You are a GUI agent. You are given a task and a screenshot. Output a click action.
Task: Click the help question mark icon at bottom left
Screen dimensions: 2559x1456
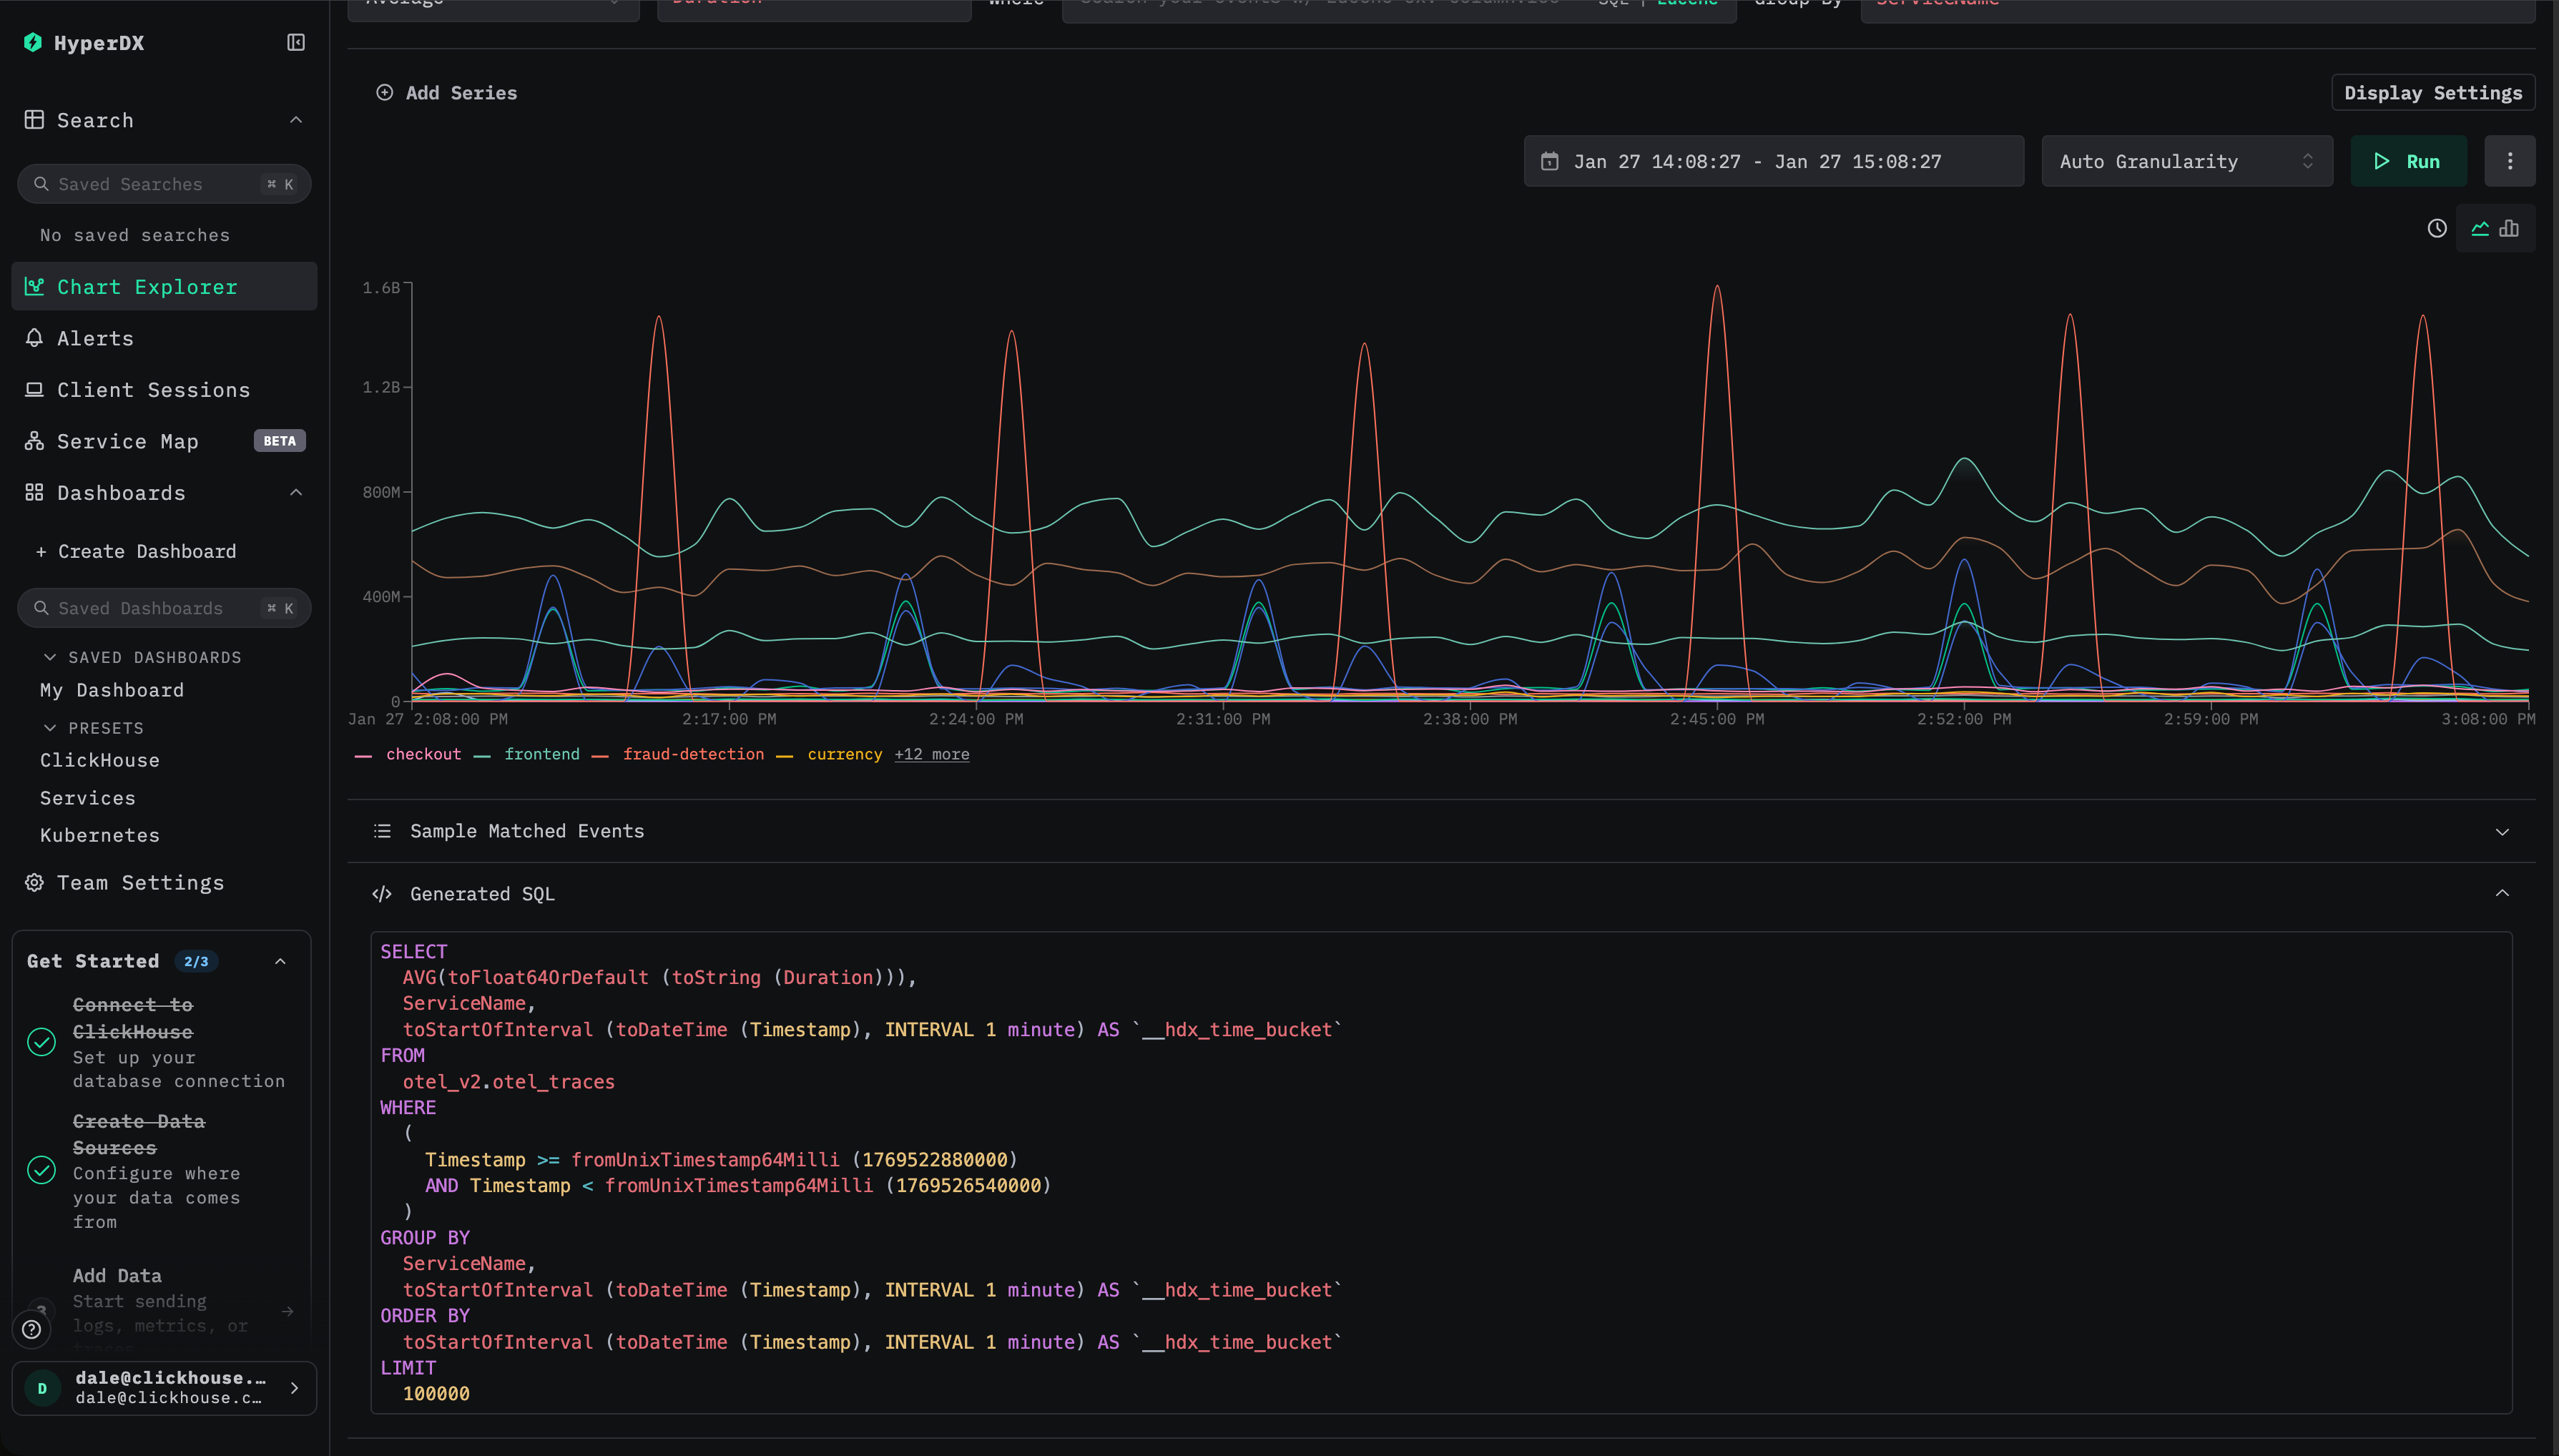(31, 1327)
